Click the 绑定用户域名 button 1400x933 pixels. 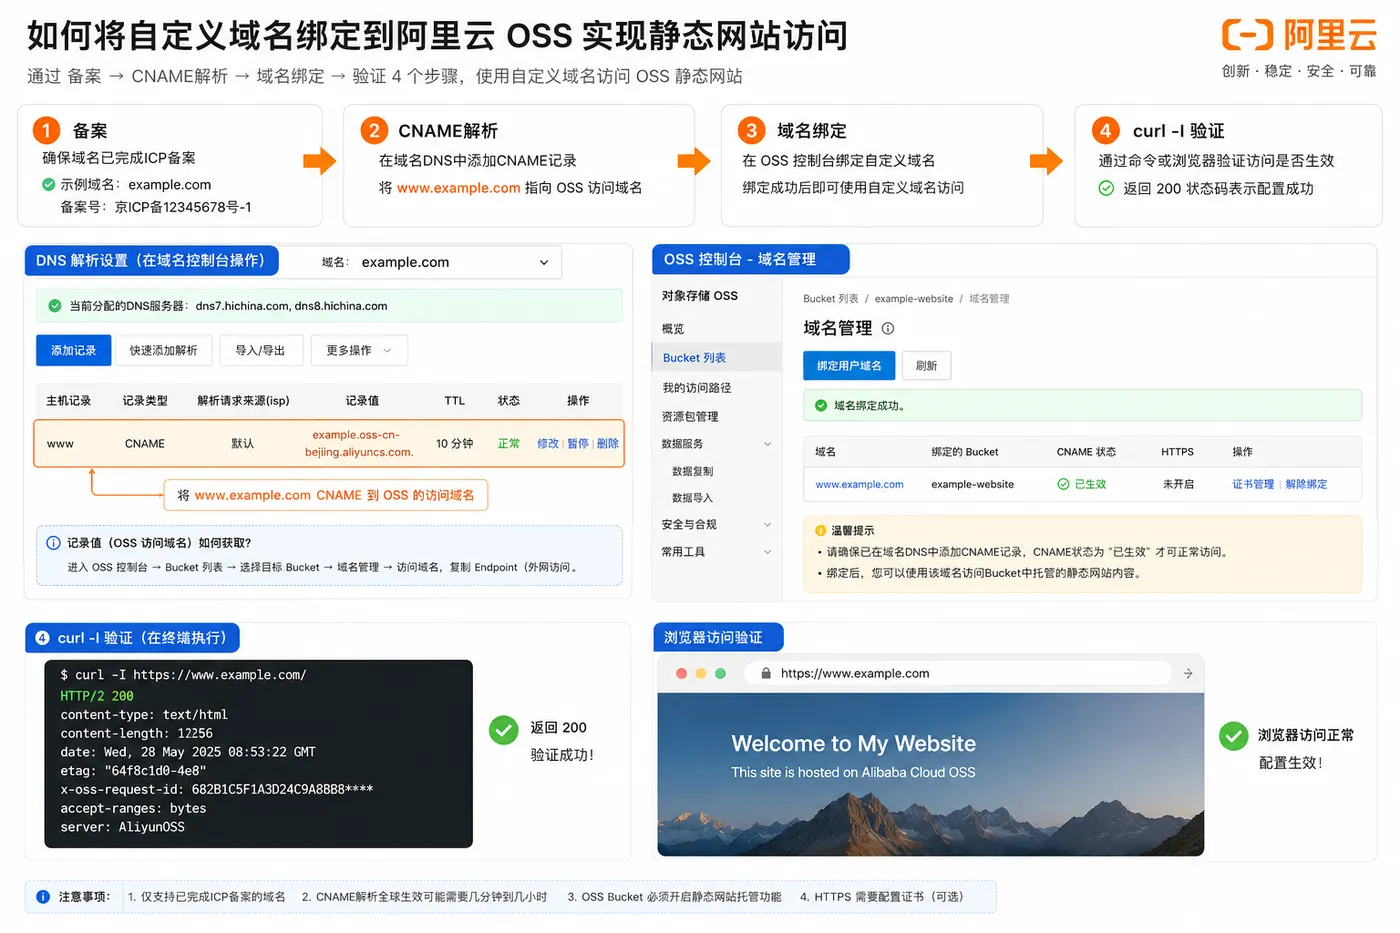849,366
